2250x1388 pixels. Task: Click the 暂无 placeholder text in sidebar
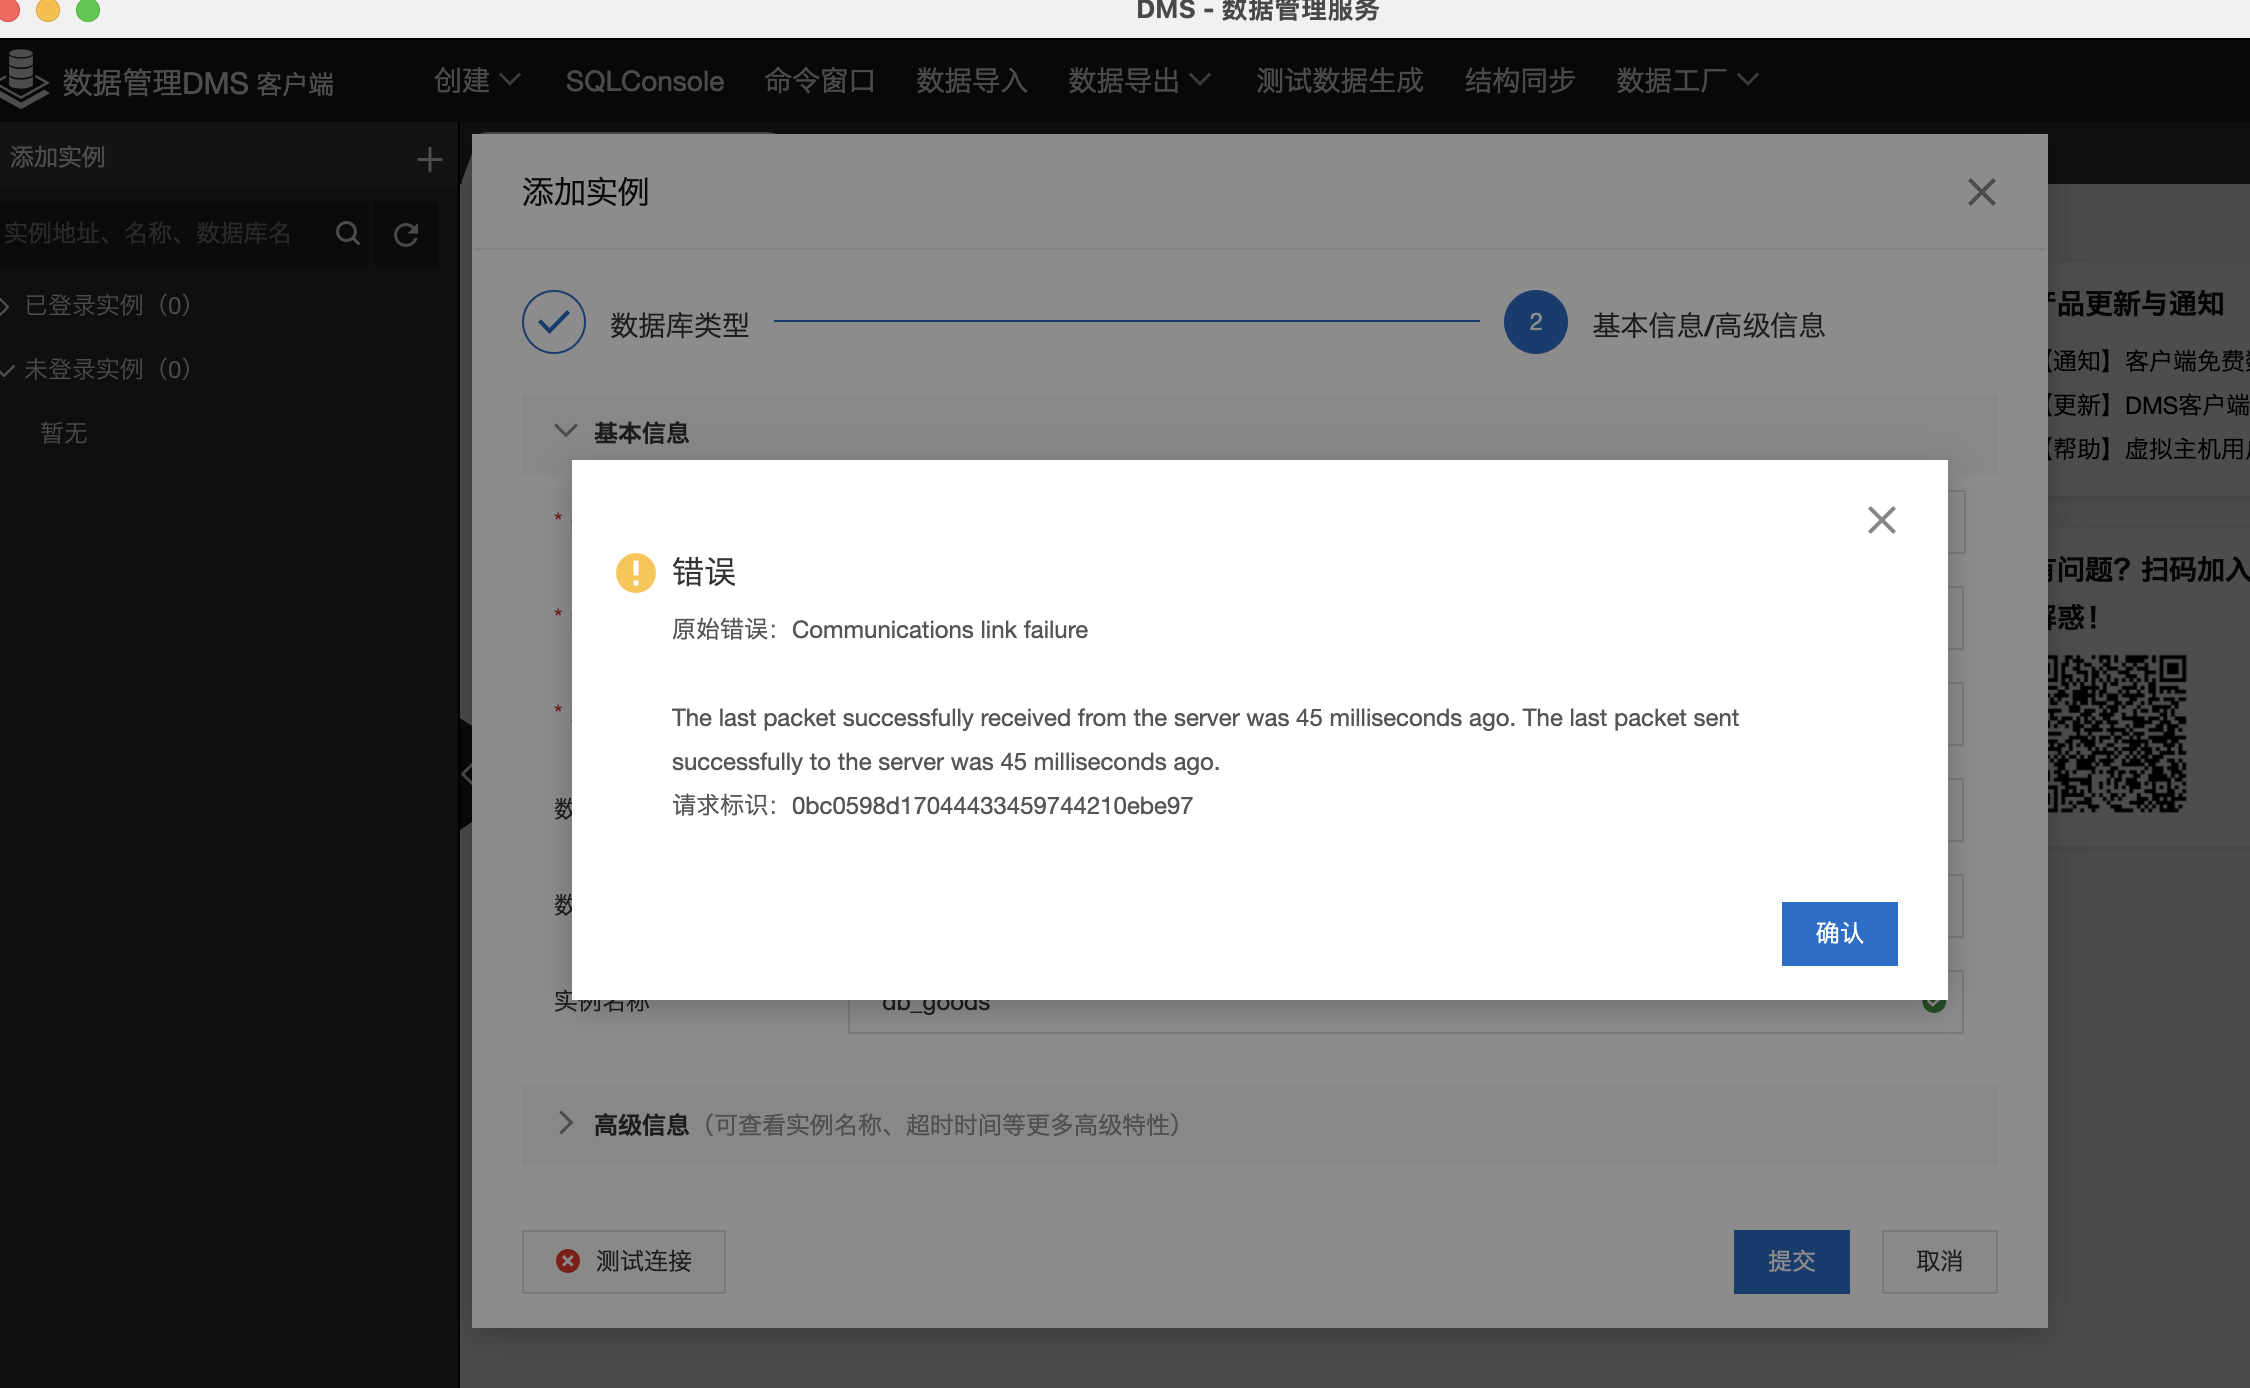[x=64, y=433]
